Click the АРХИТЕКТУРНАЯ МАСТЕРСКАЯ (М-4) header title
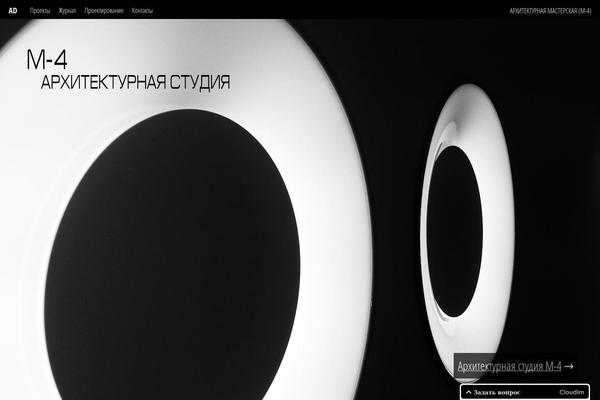The height and width of the screenshot is (400, 600). coord(549,9)
